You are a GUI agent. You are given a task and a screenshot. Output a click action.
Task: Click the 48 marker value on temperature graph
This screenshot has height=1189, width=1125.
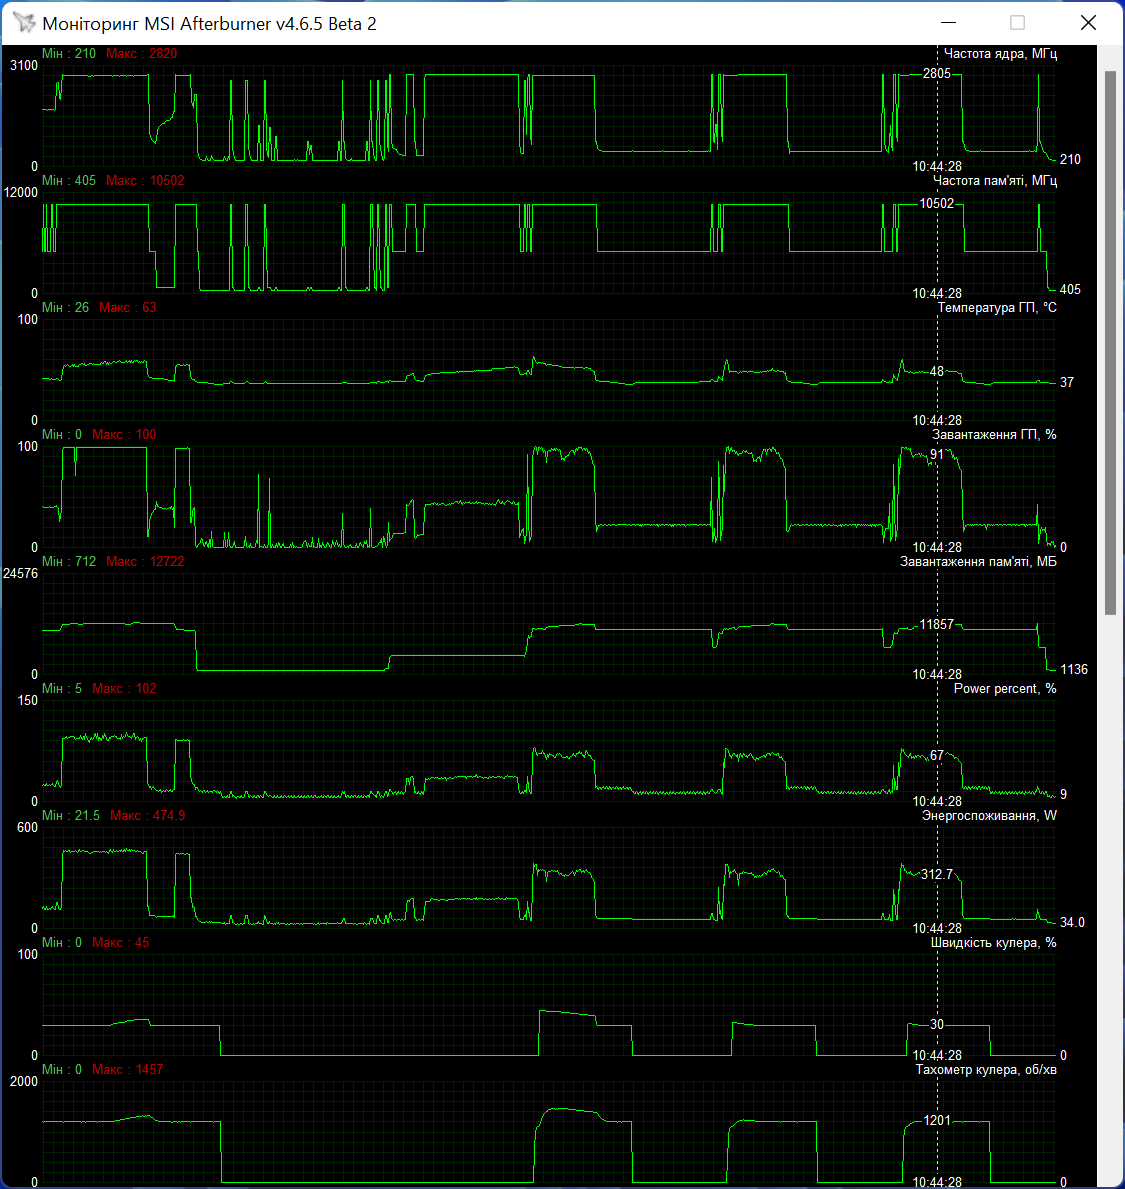pyautogui.click(x=937, y=372)
